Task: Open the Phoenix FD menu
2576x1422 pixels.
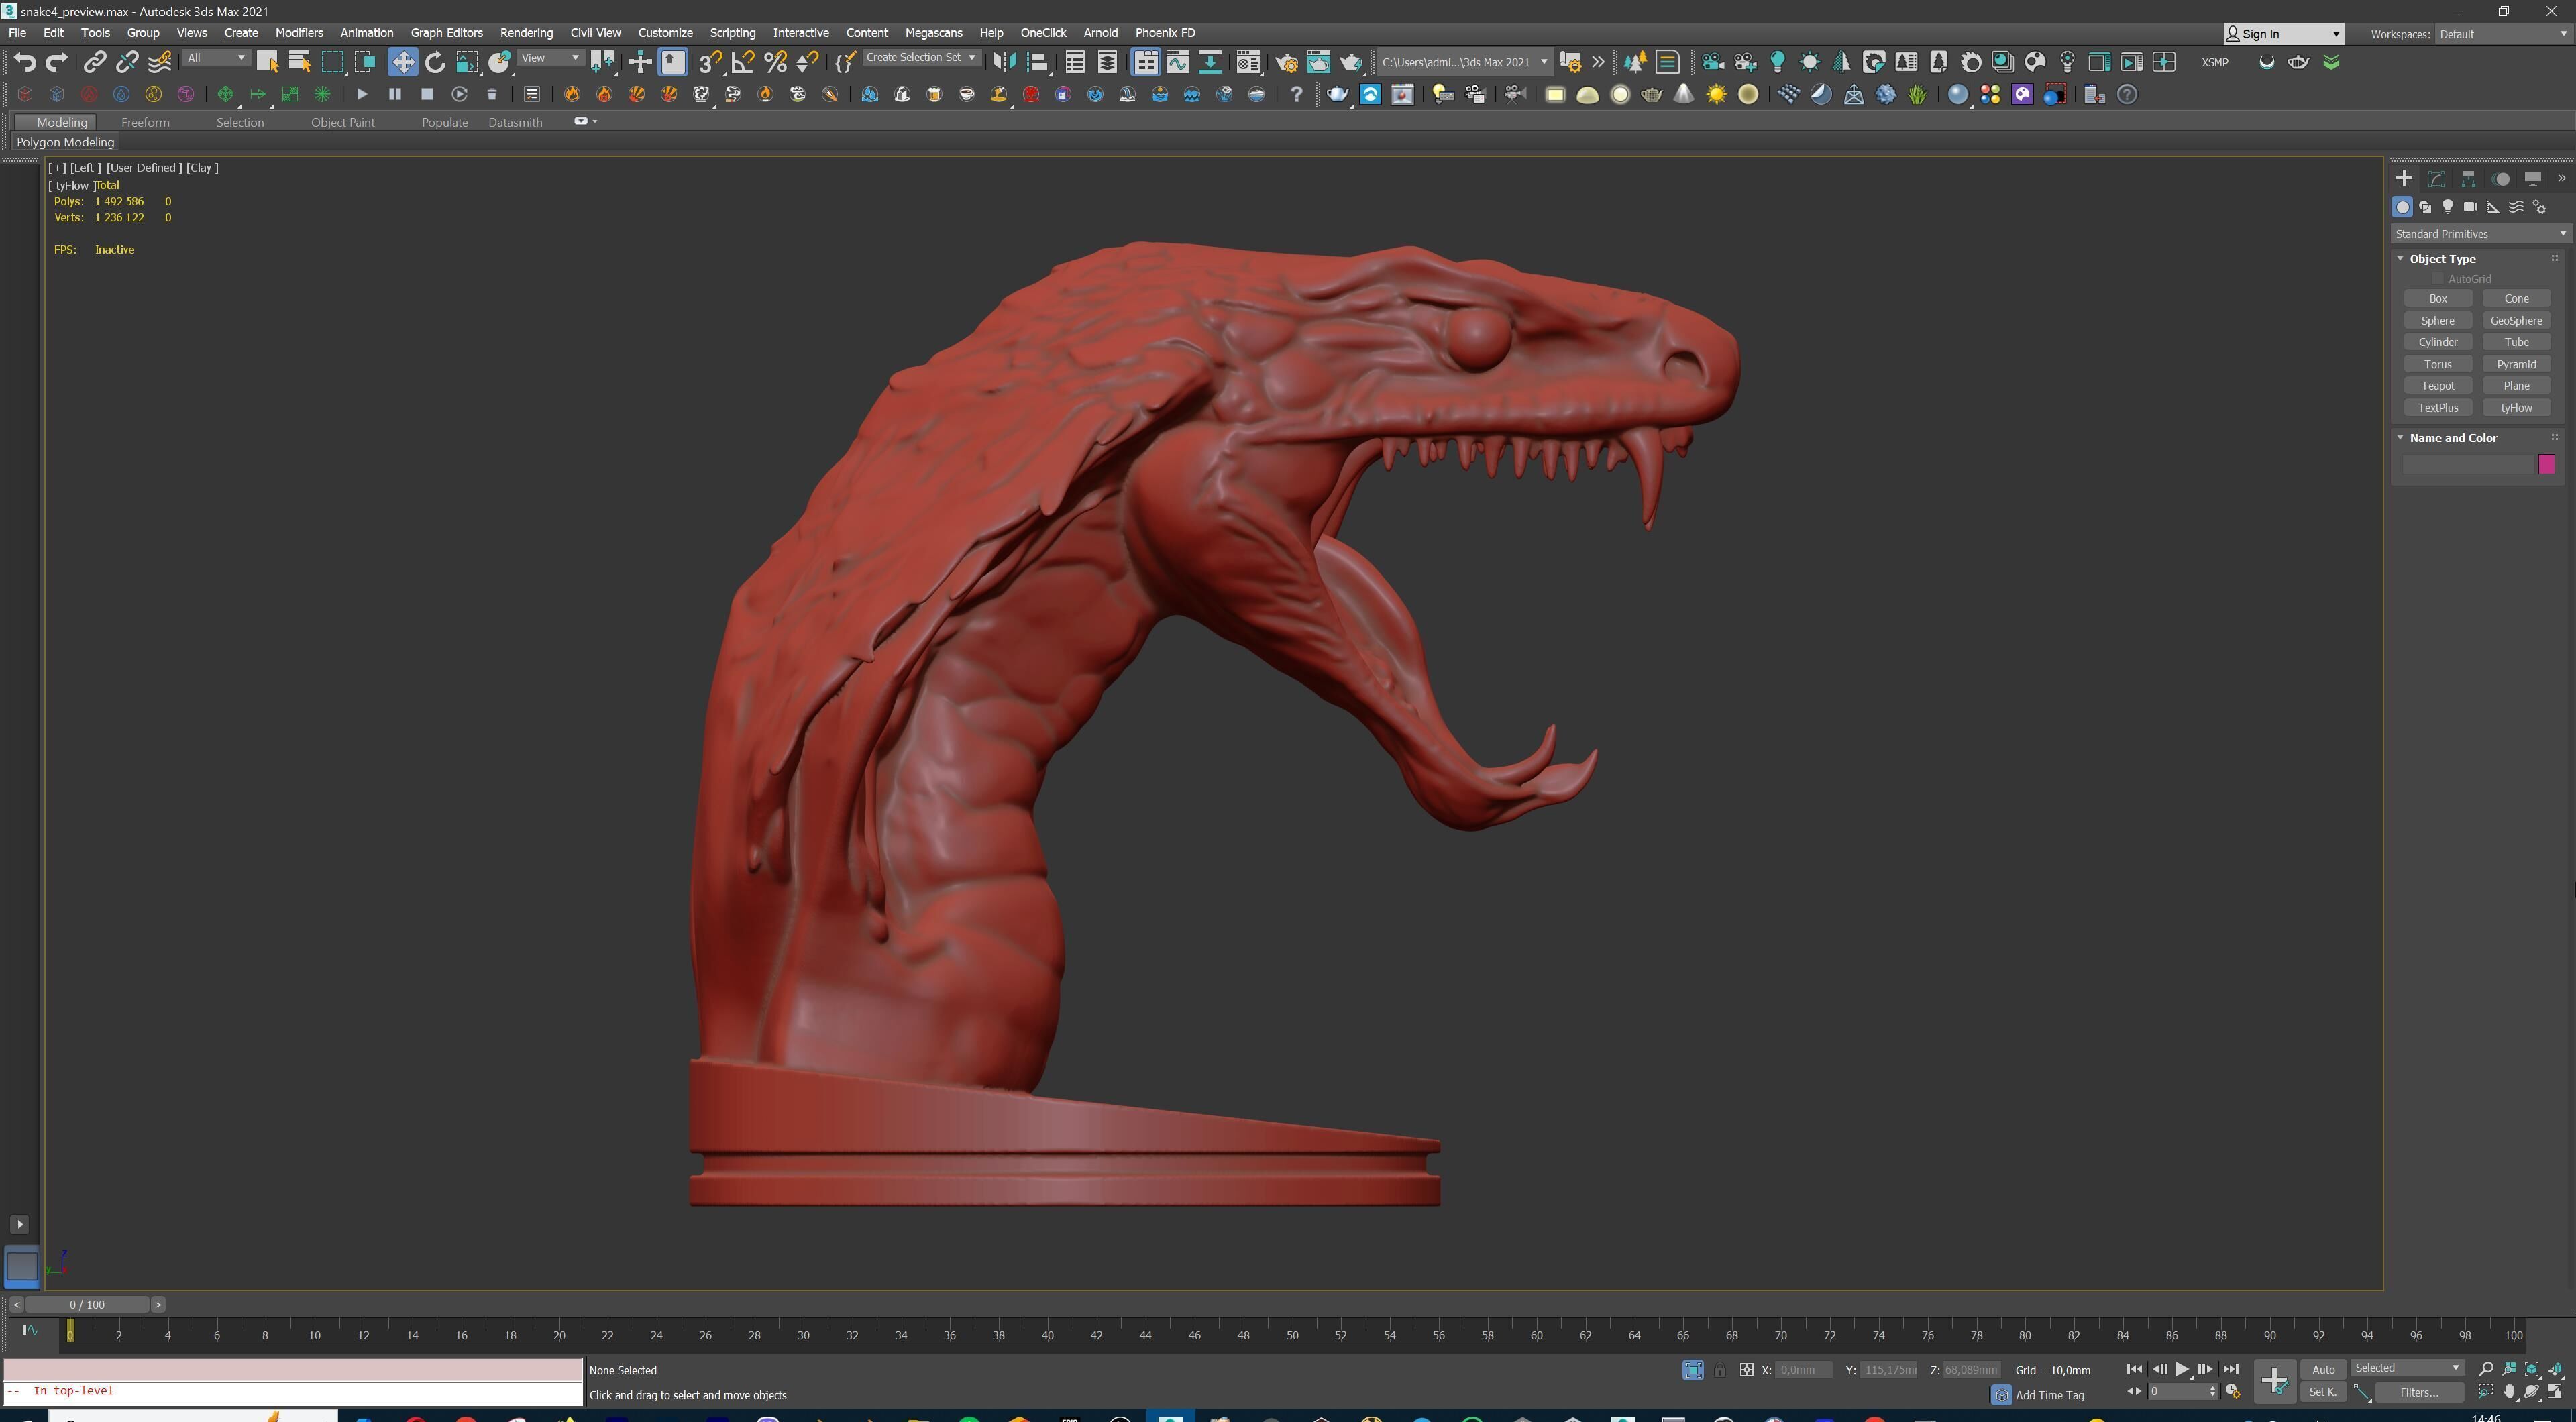Action: [x=1165, y=33]
